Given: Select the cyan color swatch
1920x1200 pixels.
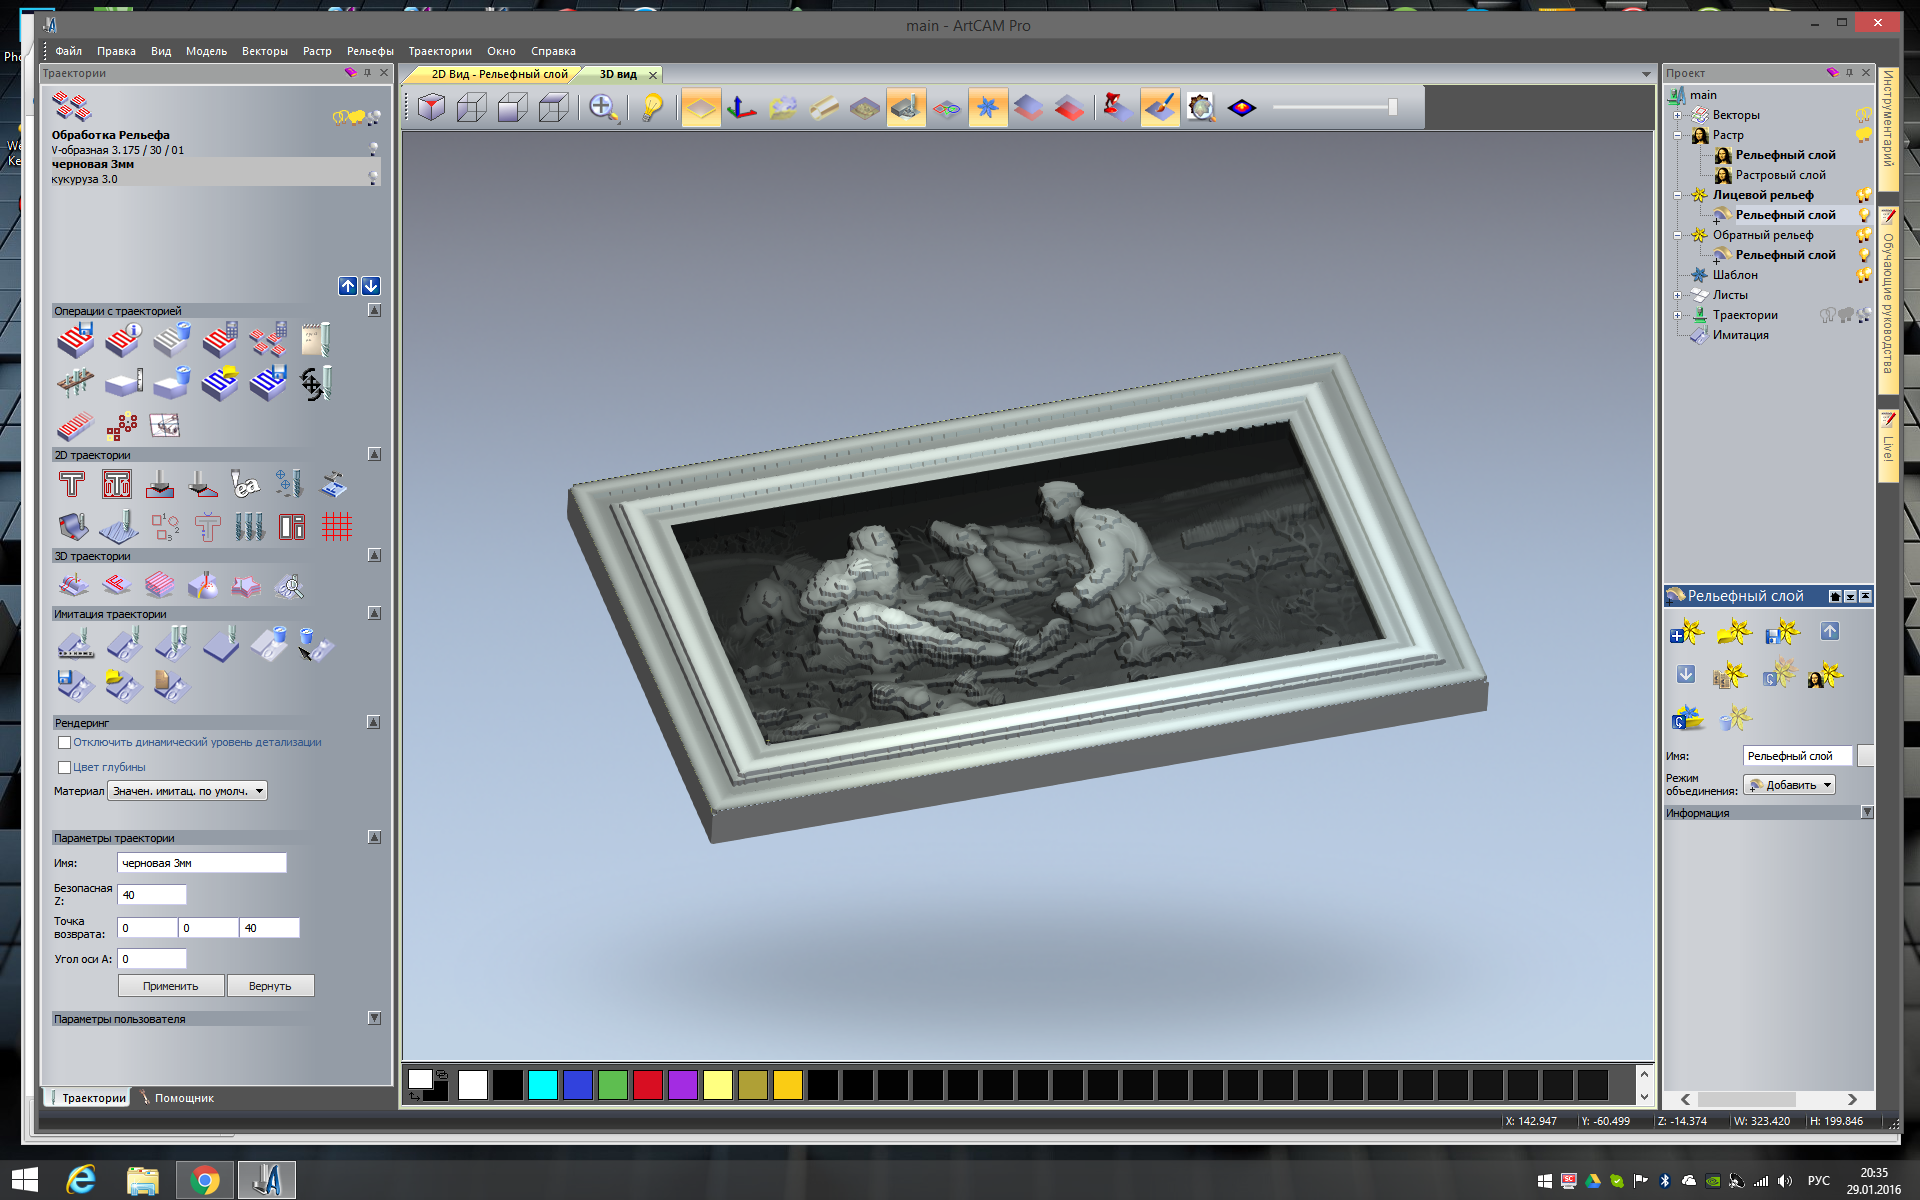Looking at the screenshot, I should pos(542,1085).
